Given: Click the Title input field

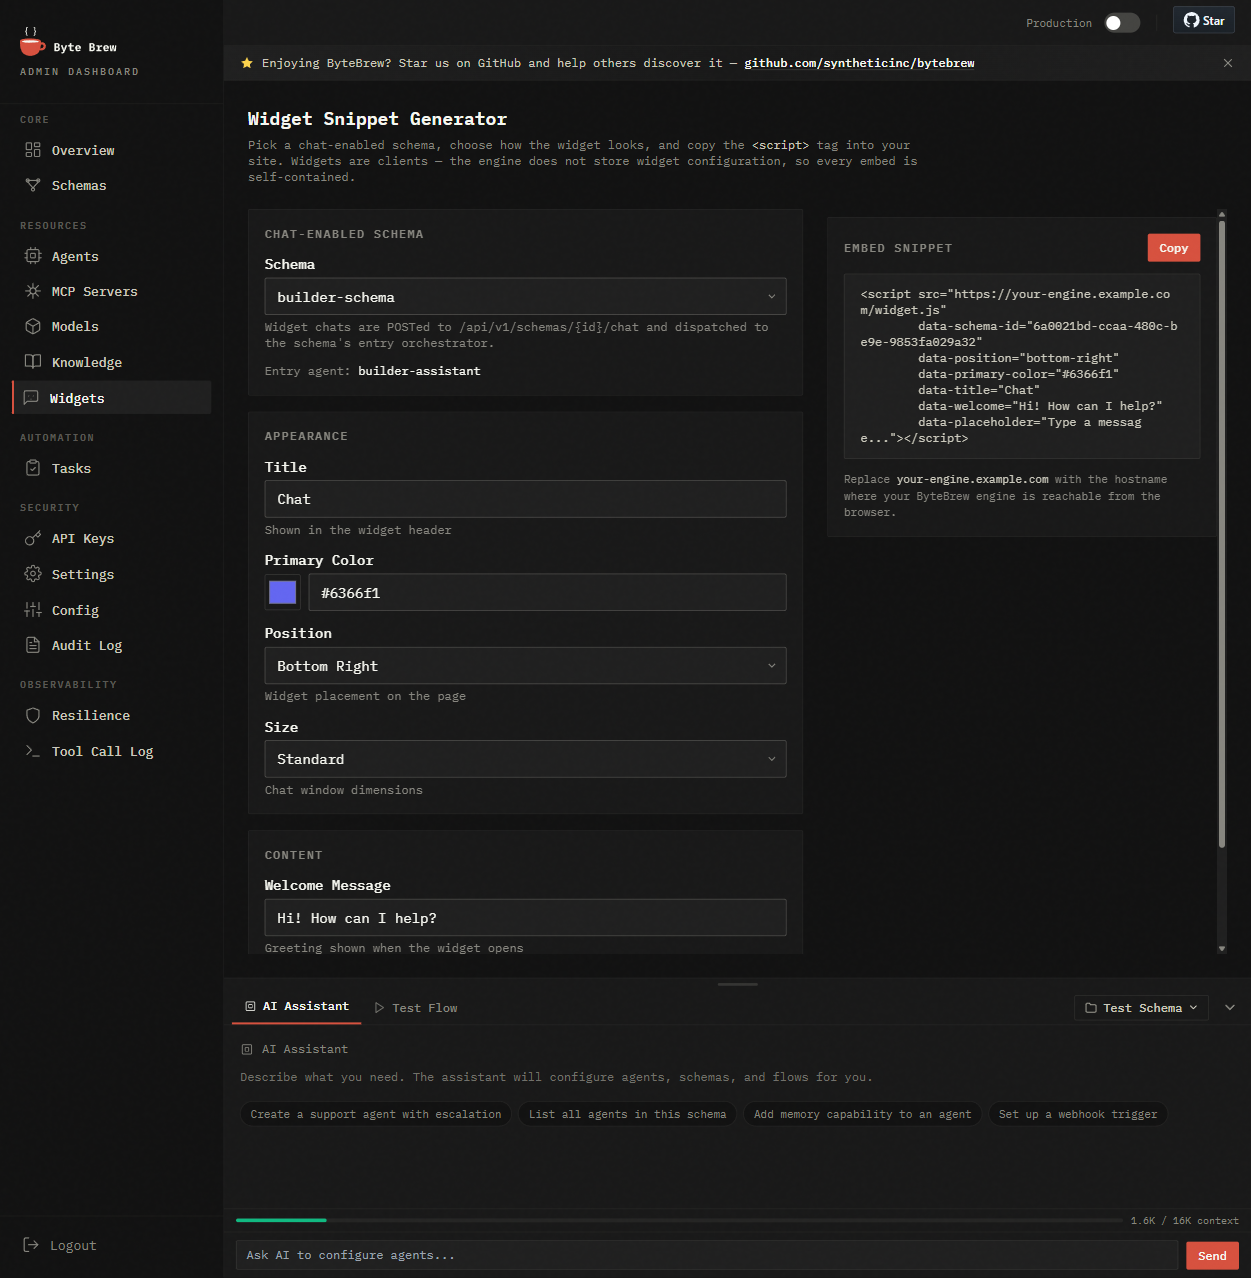Looking at the screenshot, I should [x=525, y=499].
